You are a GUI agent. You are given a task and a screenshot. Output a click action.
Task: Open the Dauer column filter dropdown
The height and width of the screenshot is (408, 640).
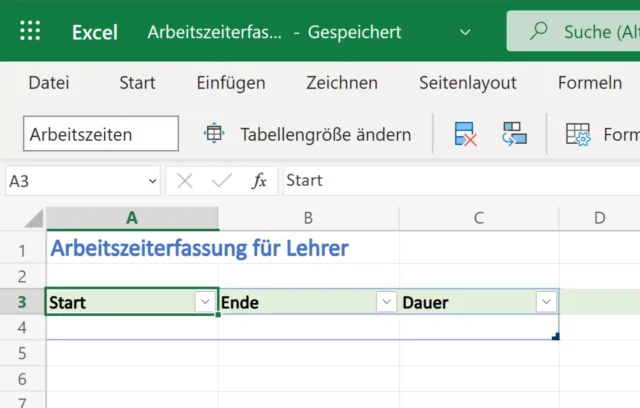545,302
